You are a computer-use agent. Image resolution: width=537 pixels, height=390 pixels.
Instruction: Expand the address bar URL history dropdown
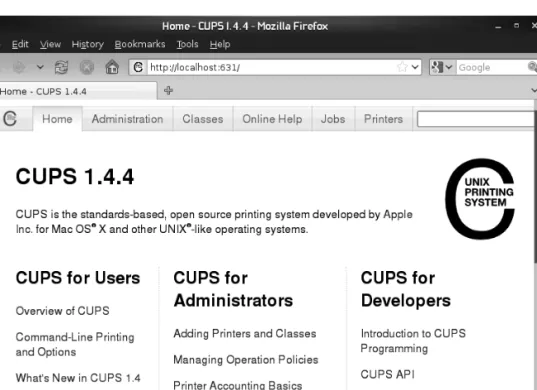(415, 67)
